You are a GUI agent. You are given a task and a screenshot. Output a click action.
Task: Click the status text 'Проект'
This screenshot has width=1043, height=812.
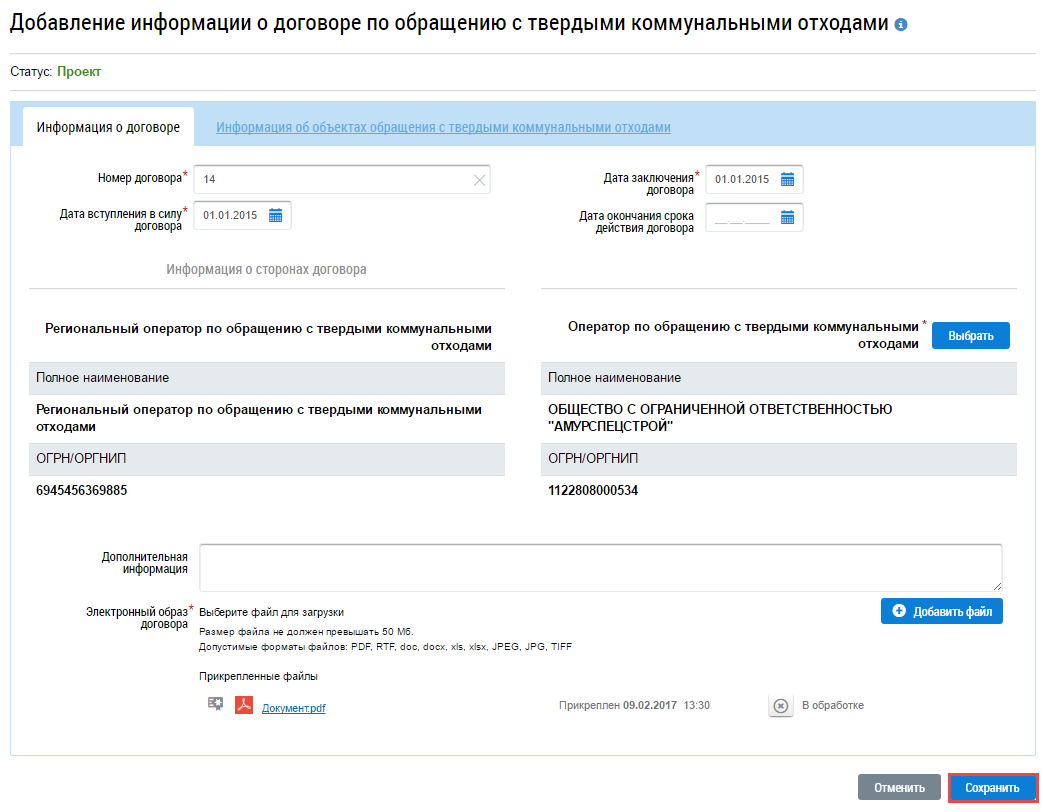tap(78, 72)
